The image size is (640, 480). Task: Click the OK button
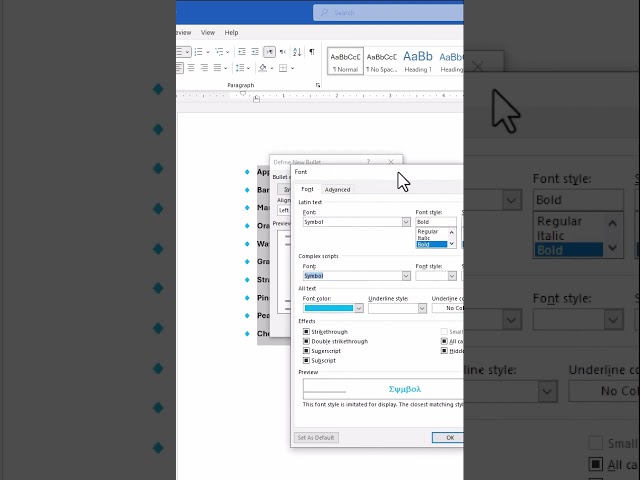coord(448,438)
